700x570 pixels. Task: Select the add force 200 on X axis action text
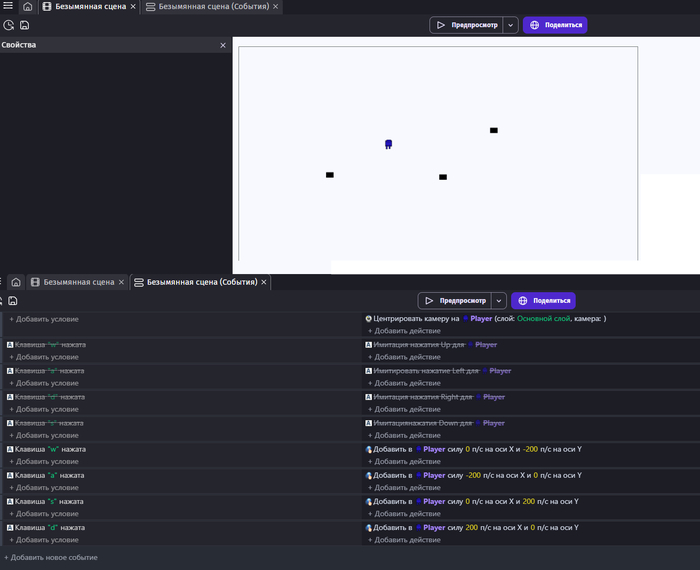[x=476, y=528]
